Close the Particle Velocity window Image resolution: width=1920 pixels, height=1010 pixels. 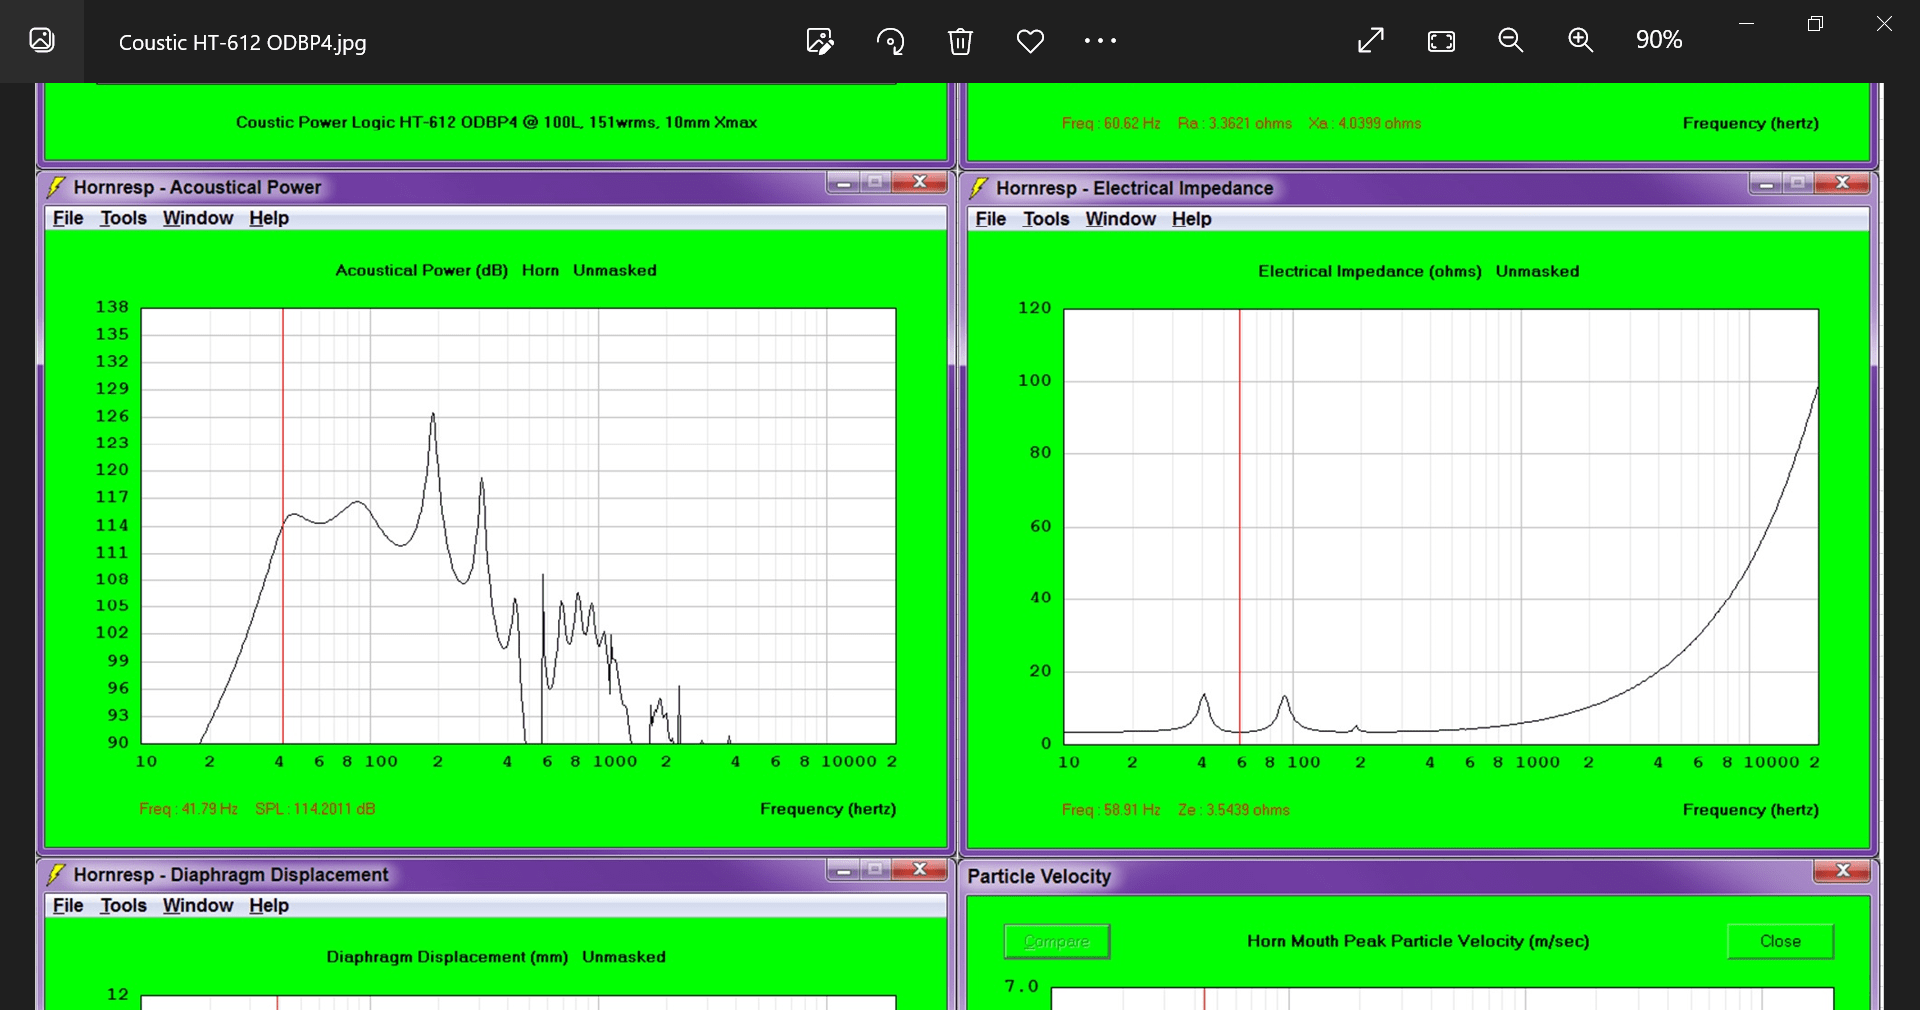click(1842, 871)
